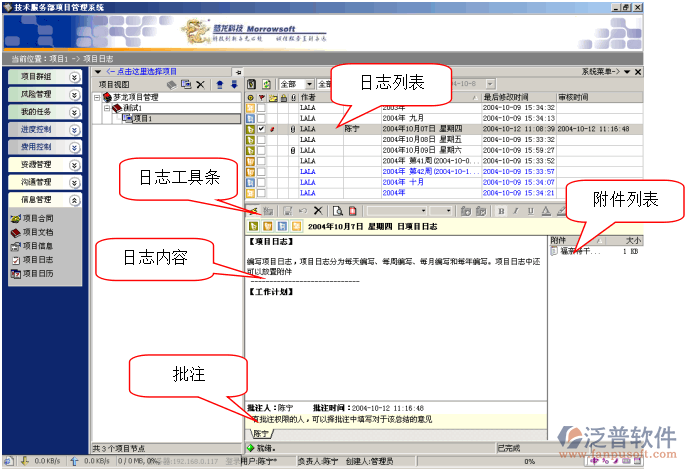Viewport: 687px width, 470px height.
Task: Click the Italic formatting icon
Action: point(516,211)
